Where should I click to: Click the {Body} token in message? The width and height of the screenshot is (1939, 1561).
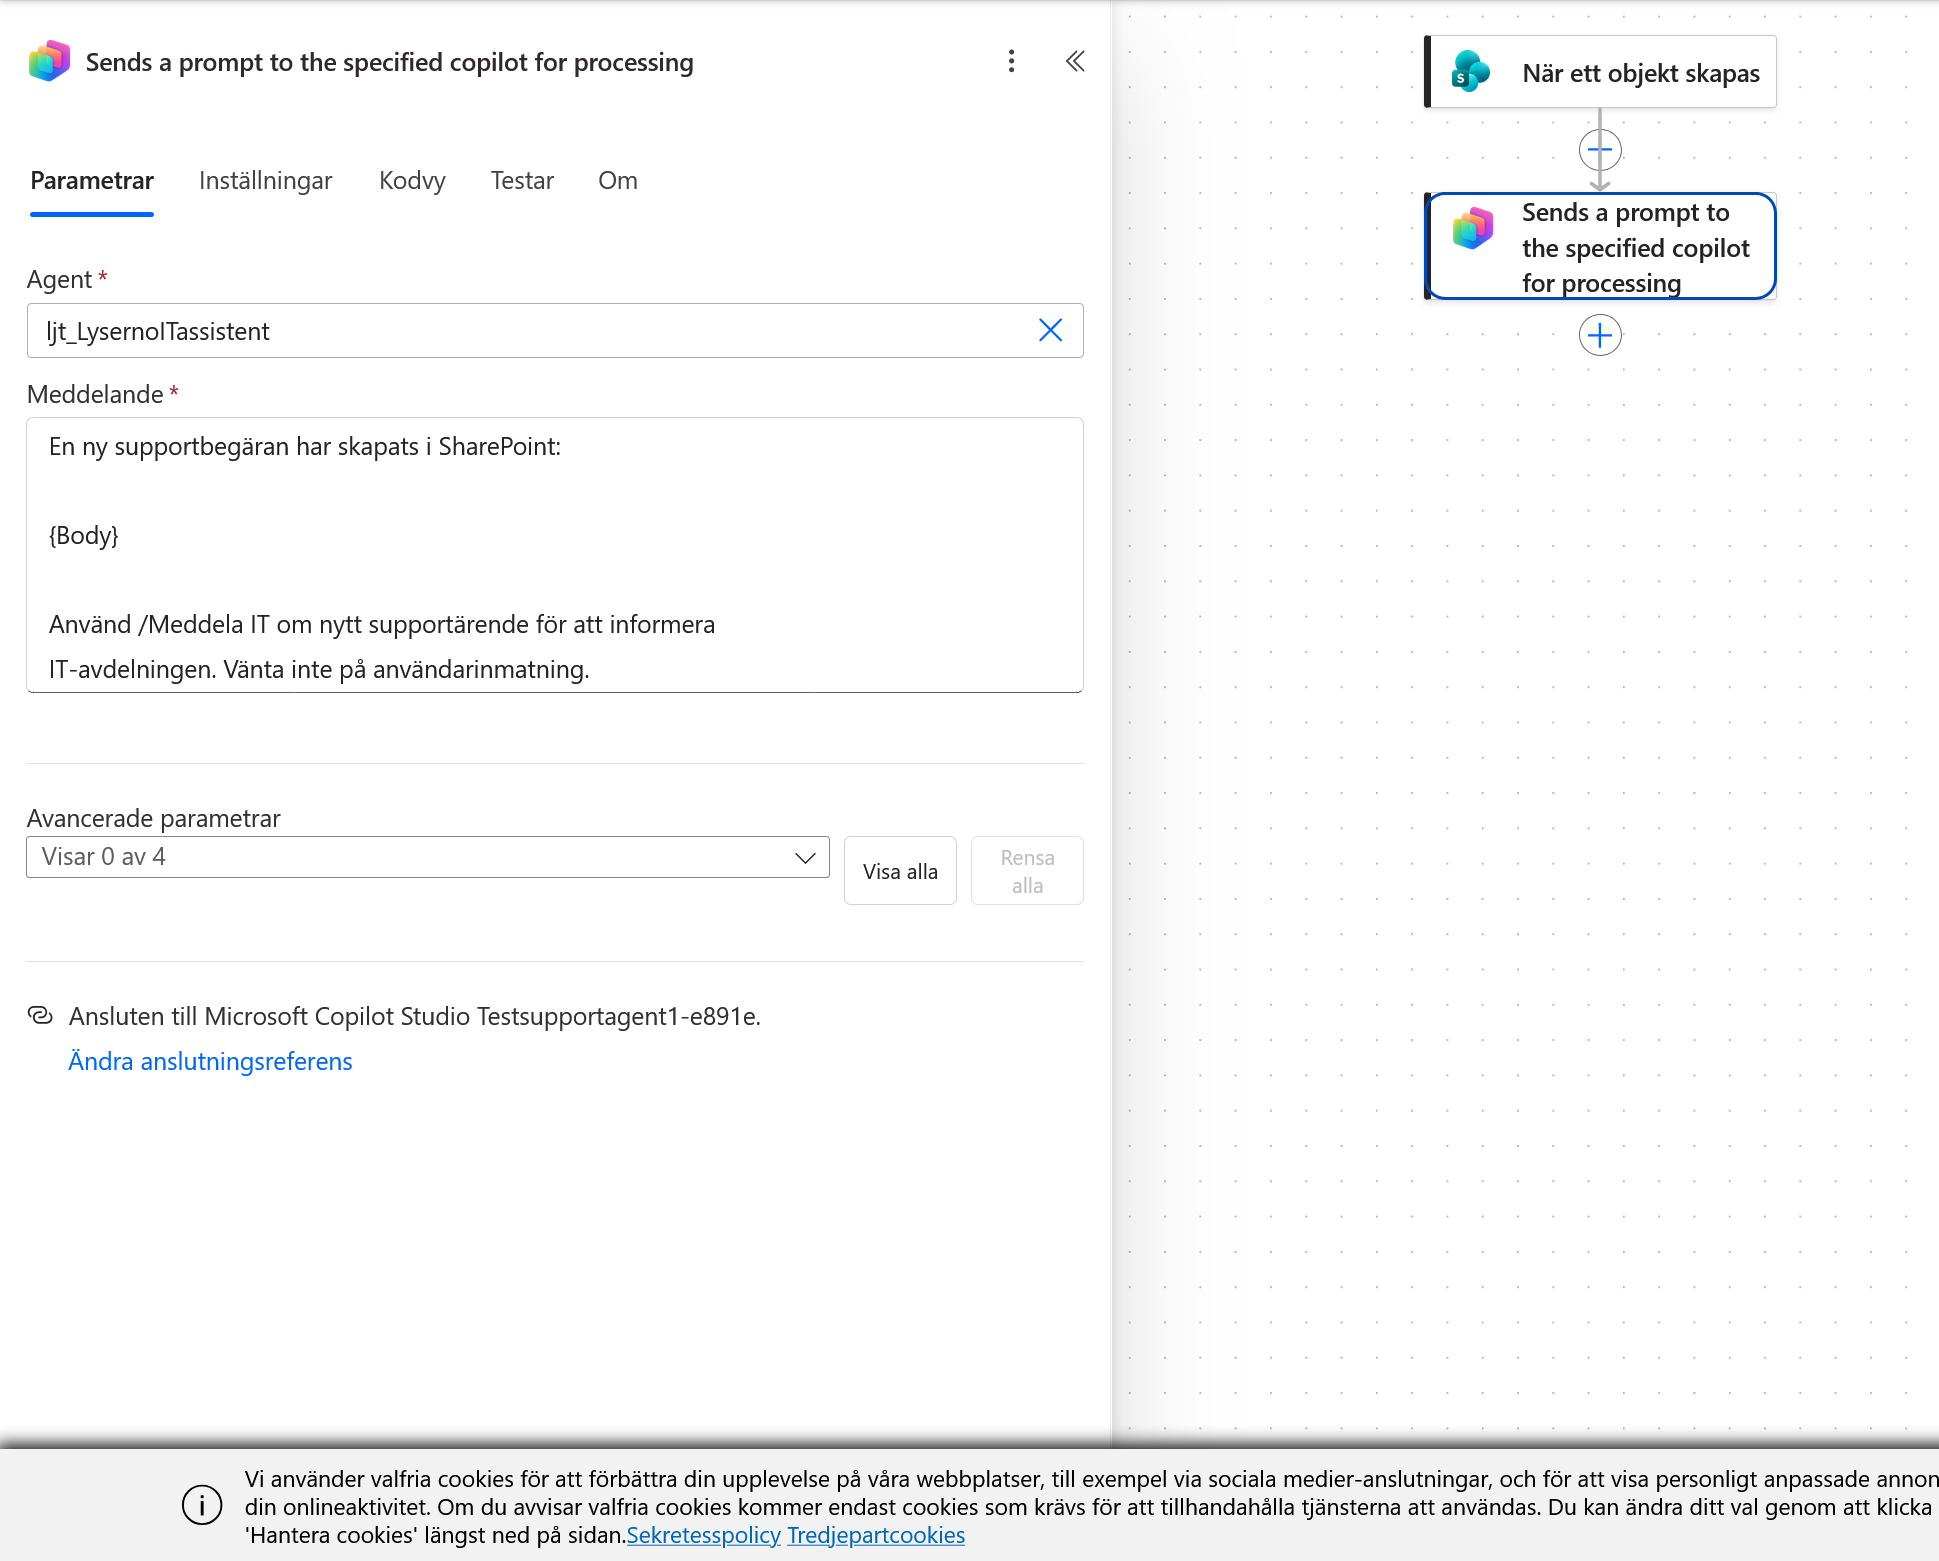(84, 535)
